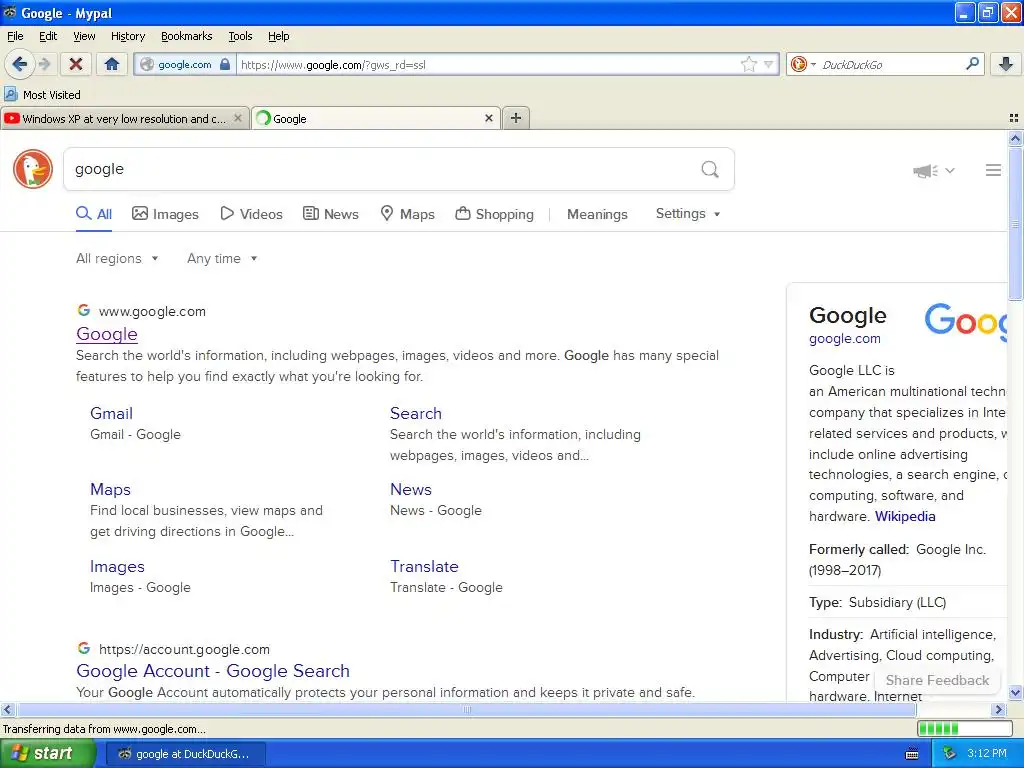
Task: Click the page loading progress bar
Action: 965,728
